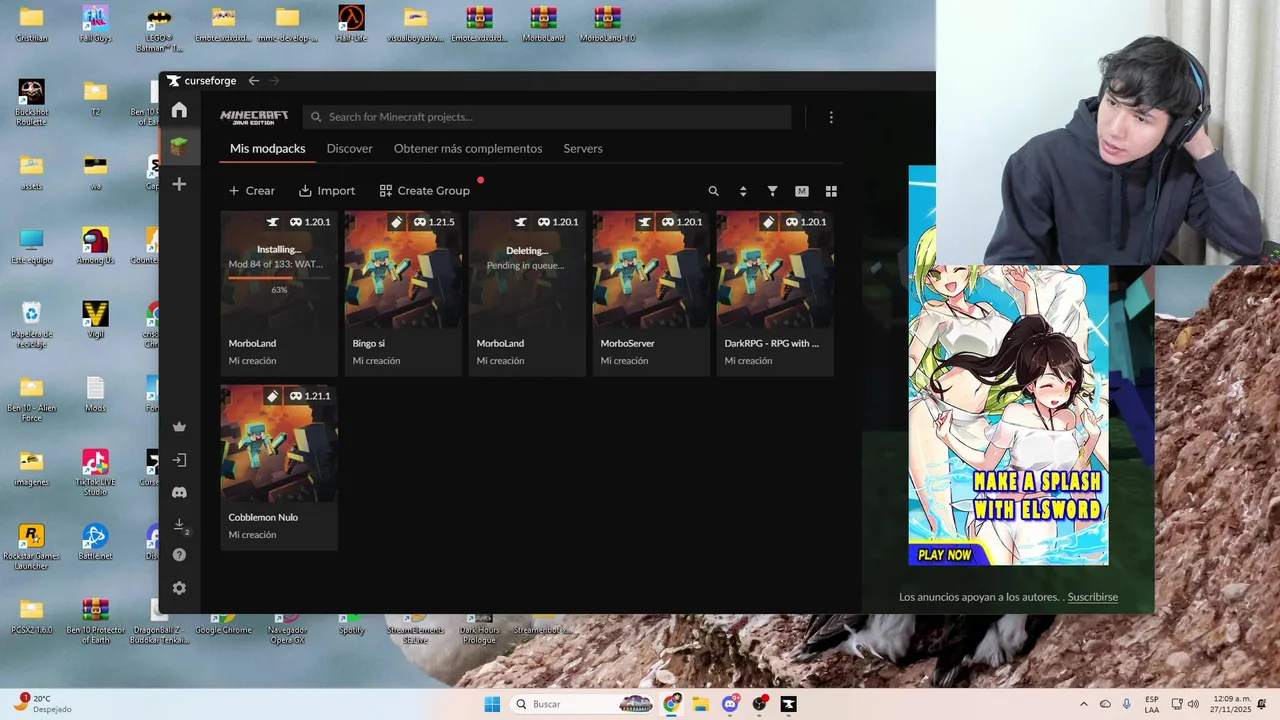Open the filter funnel icon for modpacks

(x=772, y=191)
